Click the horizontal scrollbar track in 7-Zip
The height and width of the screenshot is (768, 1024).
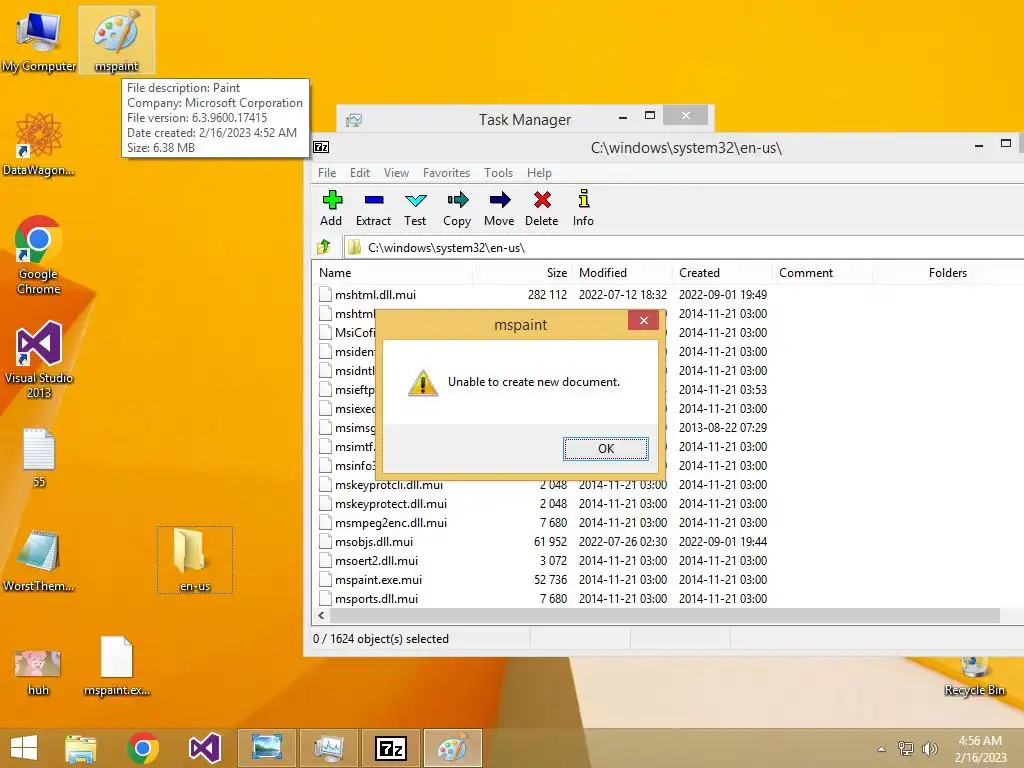(x=665, y=615)
